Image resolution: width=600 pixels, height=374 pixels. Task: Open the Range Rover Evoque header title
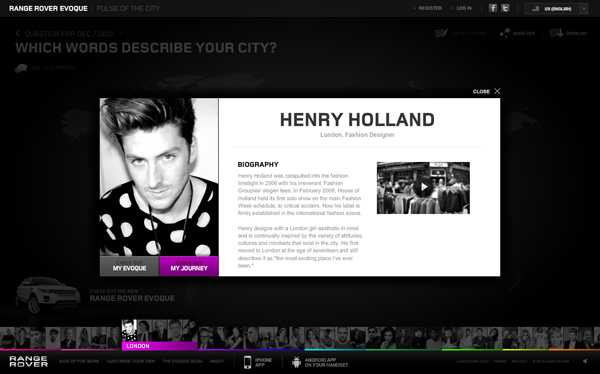(48, 8)
